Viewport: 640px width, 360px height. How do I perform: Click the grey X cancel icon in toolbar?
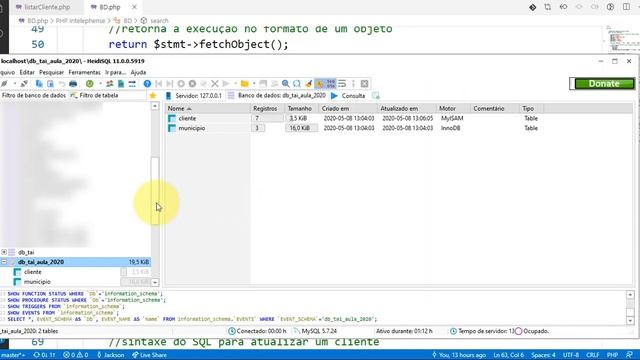[215, 84]
